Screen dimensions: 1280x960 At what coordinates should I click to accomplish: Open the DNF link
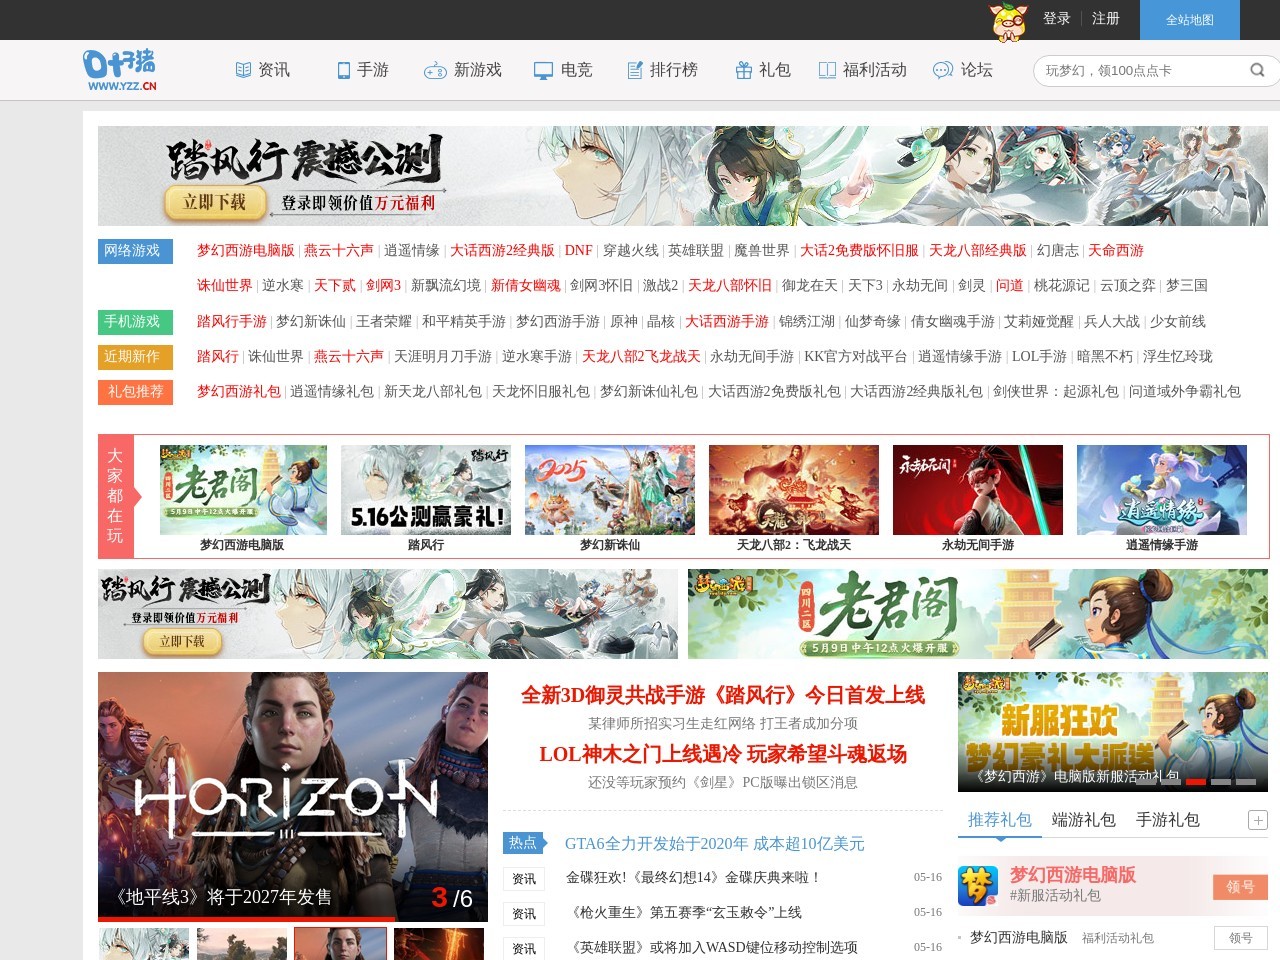578,251
